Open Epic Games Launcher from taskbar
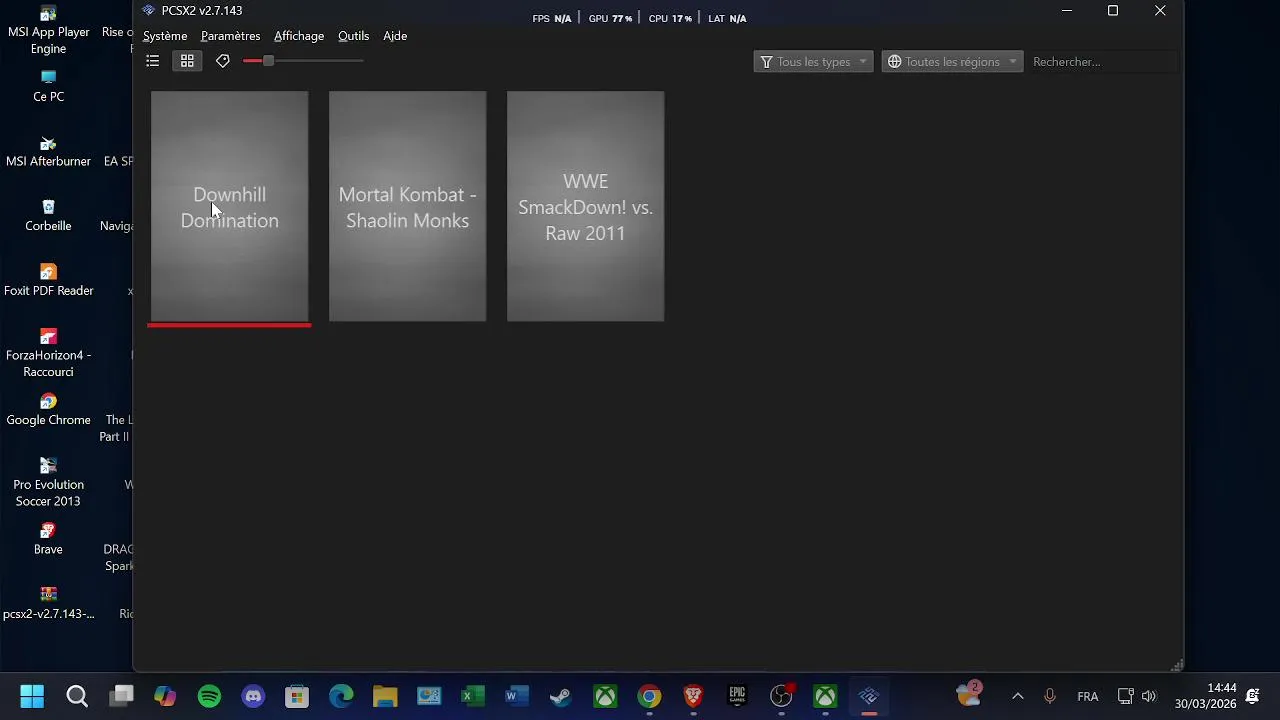The image size is (1280, 720). tap(737, 696)
